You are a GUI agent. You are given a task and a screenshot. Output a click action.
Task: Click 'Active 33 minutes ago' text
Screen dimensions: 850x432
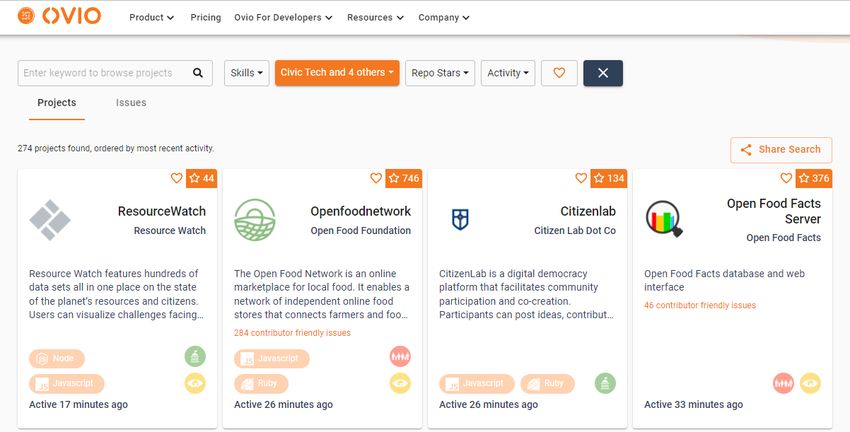693,404
